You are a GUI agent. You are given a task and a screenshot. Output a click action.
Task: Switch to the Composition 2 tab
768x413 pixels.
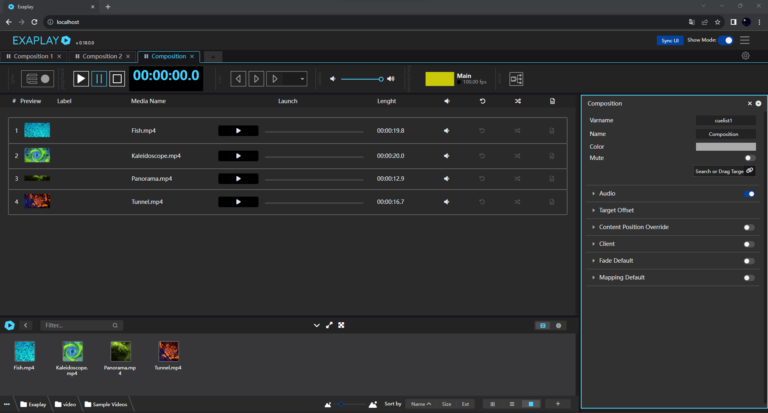pos(100,56)
